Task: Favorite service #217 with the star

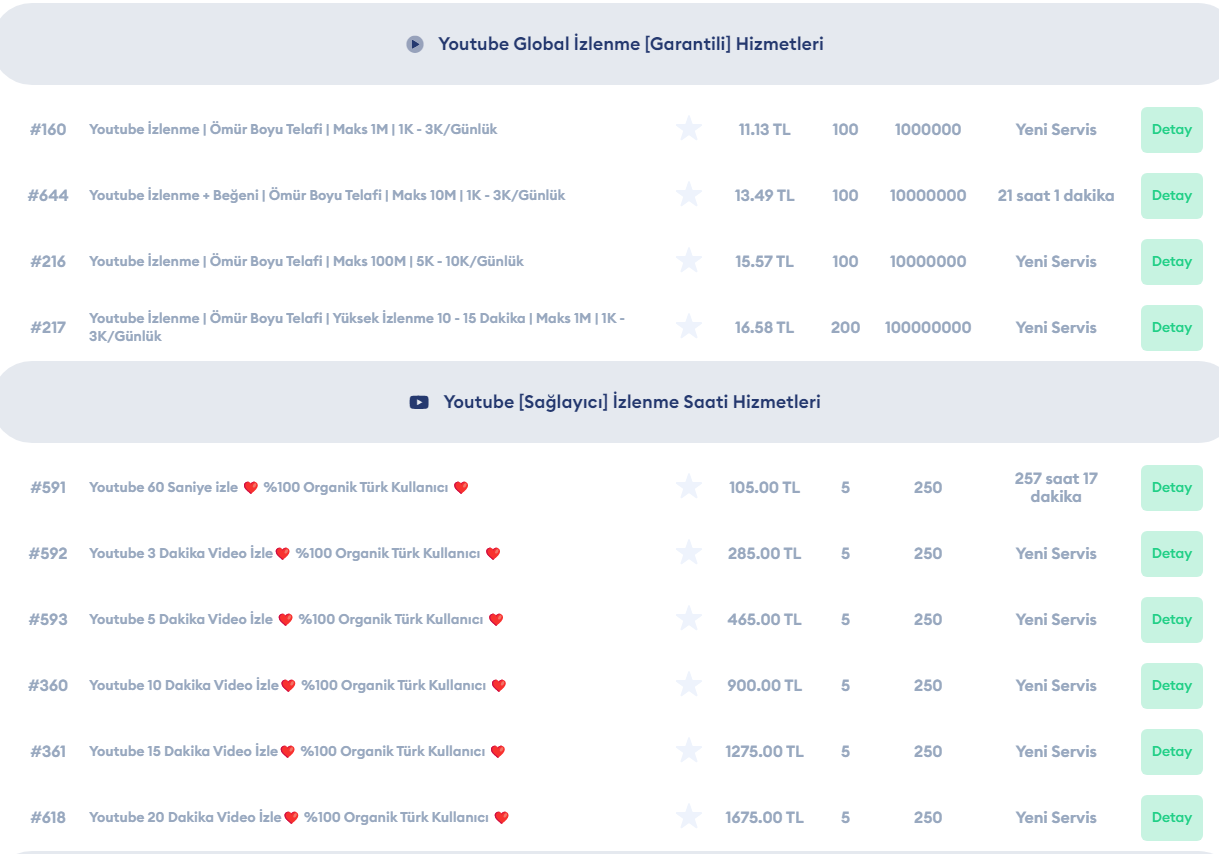Action: (x=688, y=327)
